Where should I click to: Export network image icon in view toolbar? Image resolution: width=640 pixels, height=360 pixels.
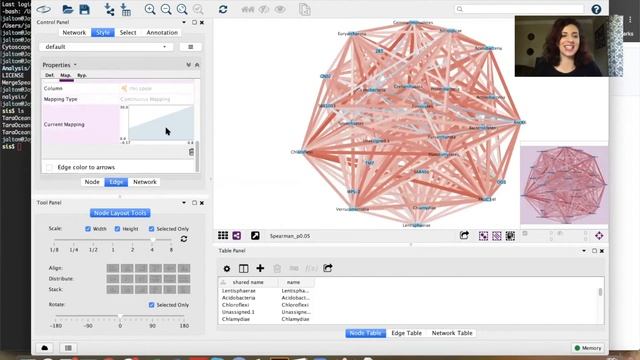pyautogui.click(x=464, y=236)
